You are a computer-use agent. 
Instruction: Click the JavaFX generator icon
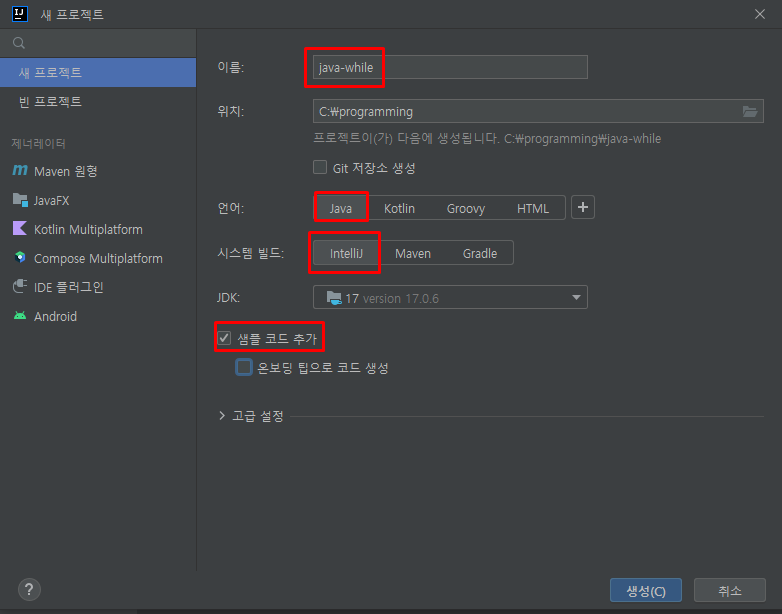[20, 200]
